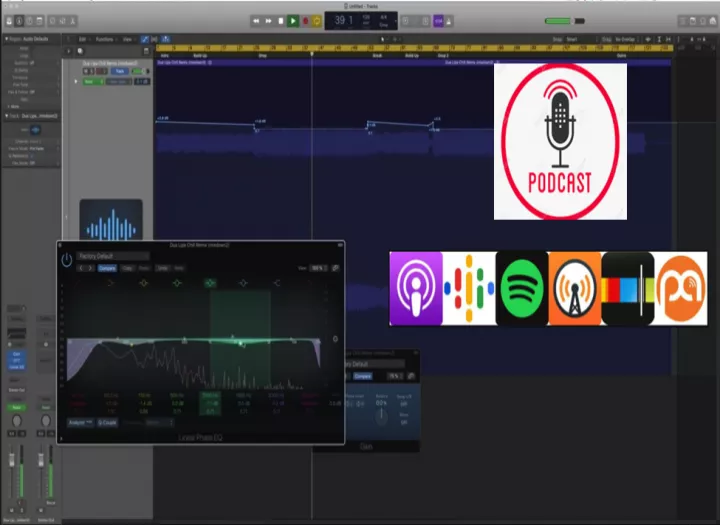The width and height of the screenshot is (720, 525).
Task: Click the Add Track plus button
Action: 68,51
